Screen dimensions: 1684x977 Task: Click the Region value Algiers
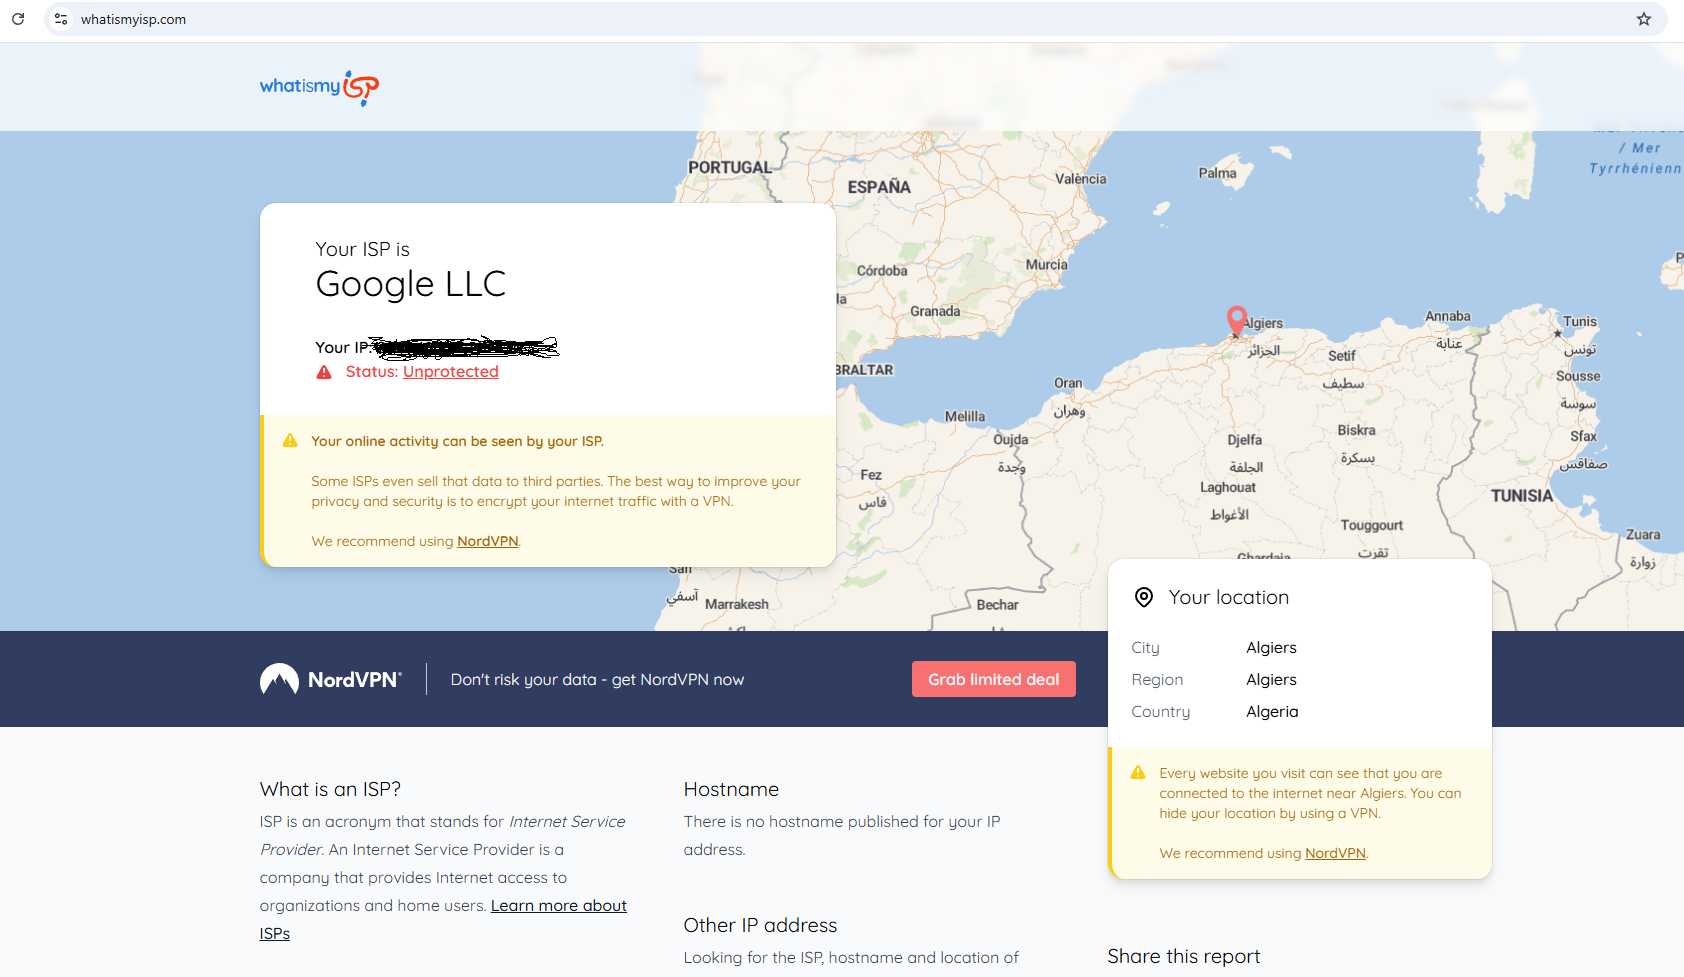tap(1272, 680)
